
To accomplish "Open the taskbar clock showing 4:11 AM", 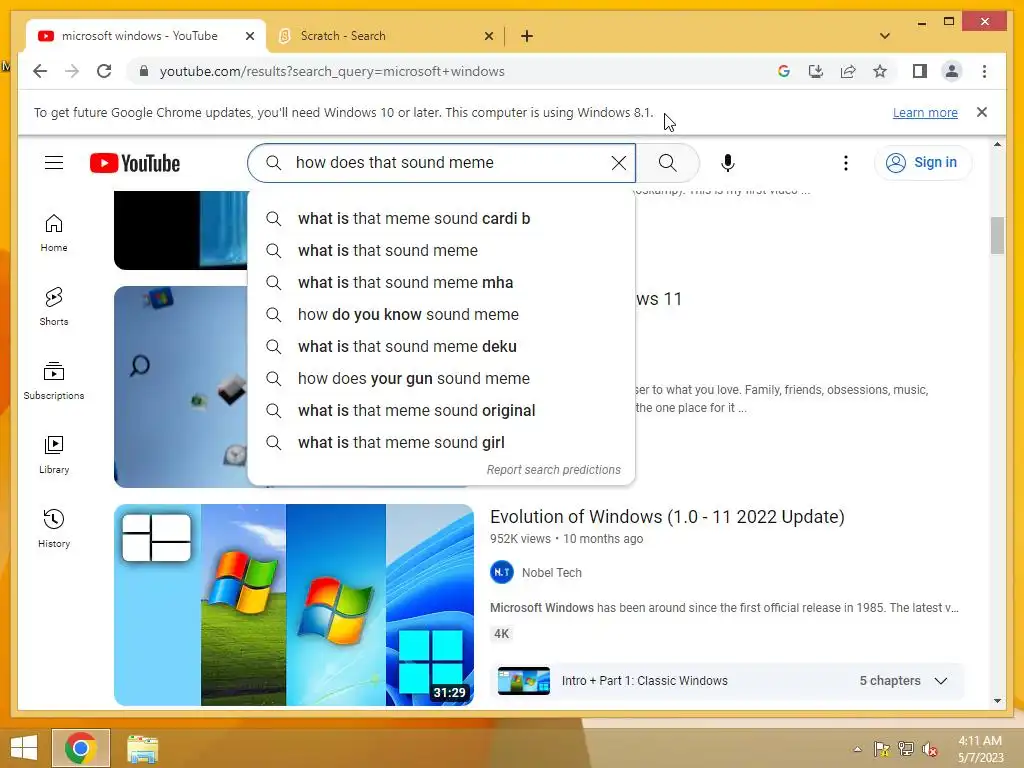I will click(980, 749).
